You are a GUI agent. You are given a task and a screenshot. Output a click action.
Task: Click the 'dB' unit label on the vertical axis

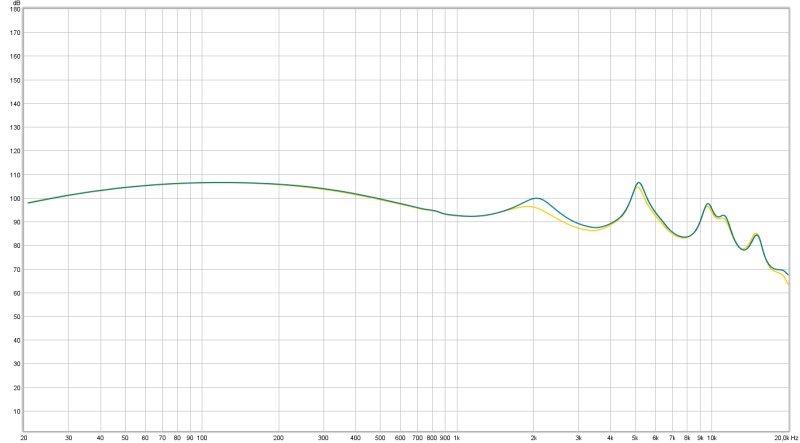(15, 3)
